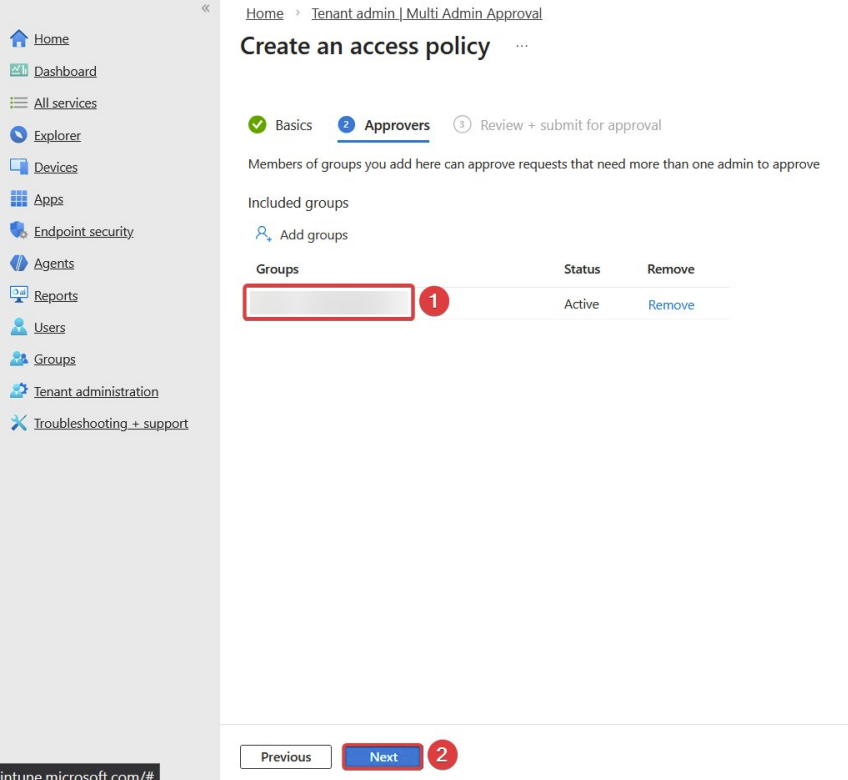Open the Explorer section

tap(57, 135)
